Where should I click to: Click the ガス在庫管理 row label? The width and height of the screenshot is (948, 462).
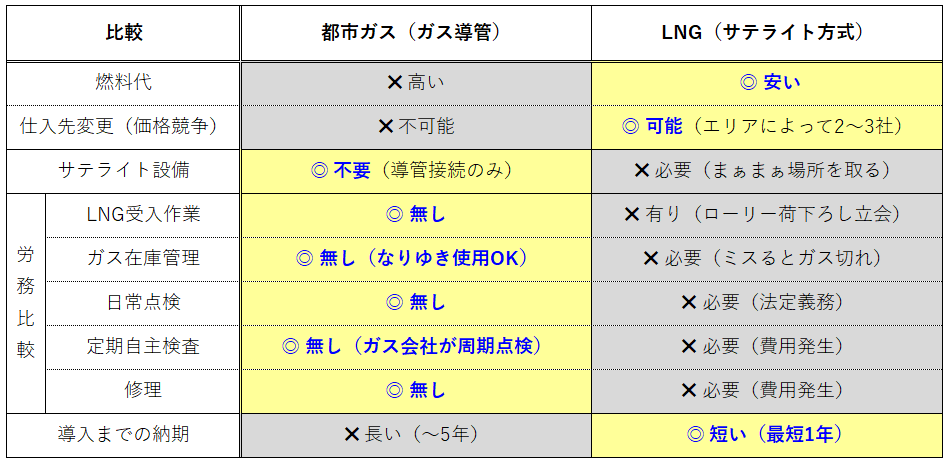(x=143, y=258)
